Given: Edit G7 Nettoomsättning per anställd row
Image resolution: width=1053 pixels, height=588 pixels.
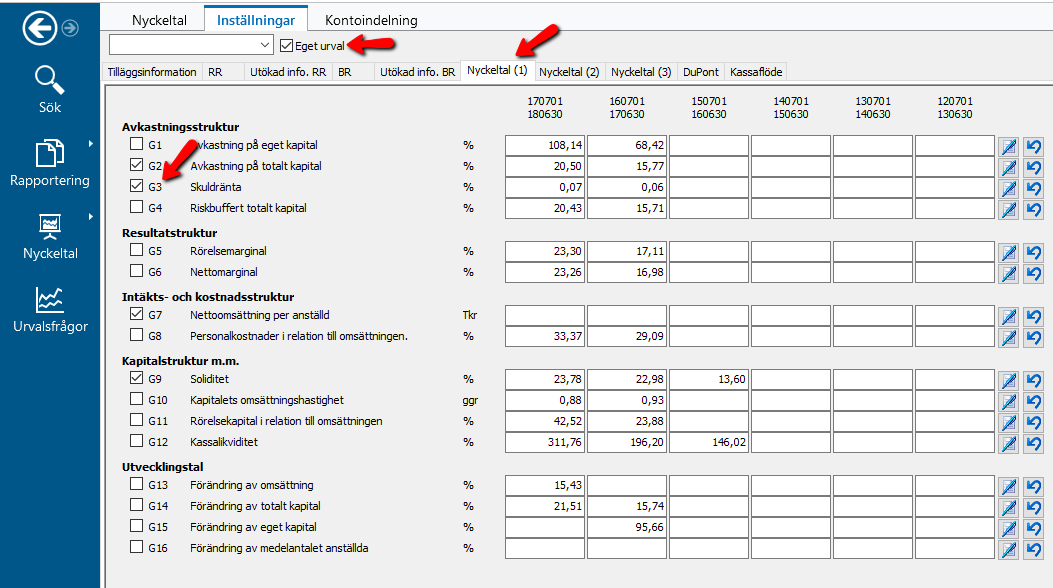Looking at the screenshot, I should 1009,315.
